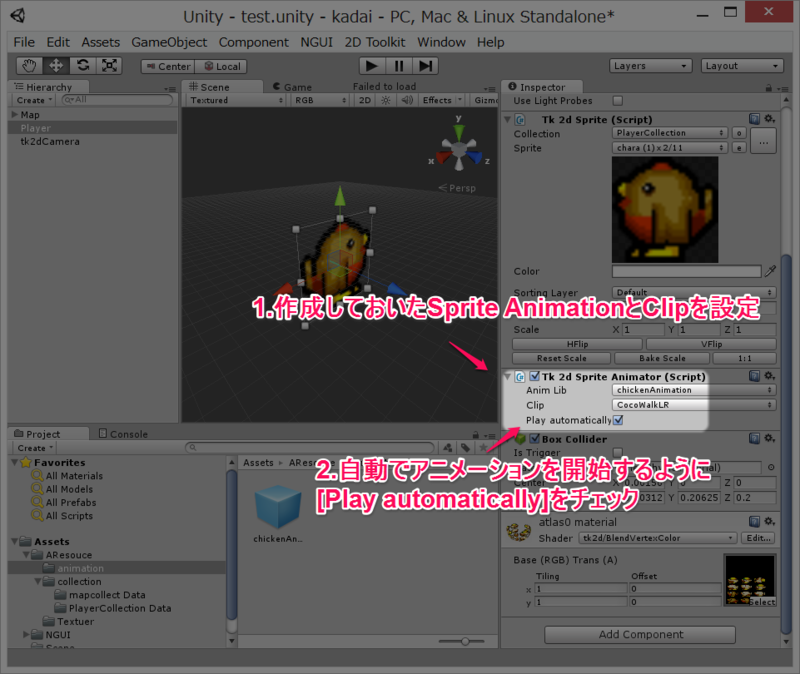Select All Materials favorite search

click(x=74, y=476)
